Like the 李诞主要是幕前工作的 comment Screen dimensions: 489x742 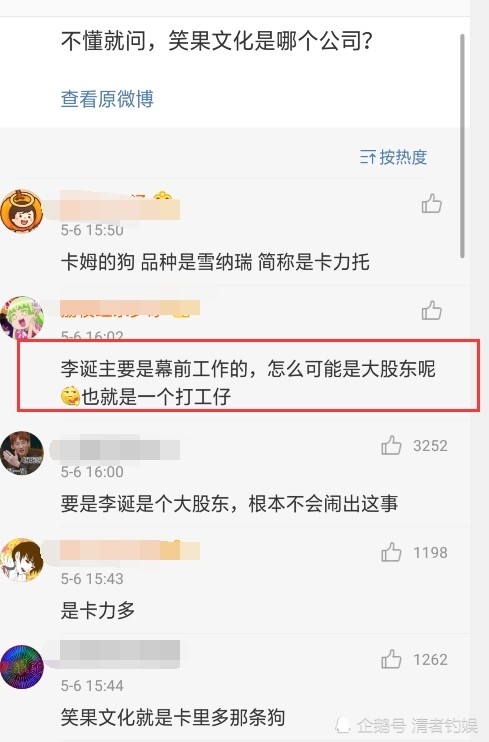431,310
